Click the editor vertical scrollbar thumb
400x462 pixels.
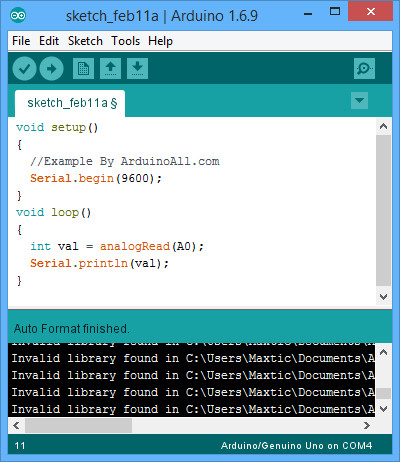coord(383,210)
